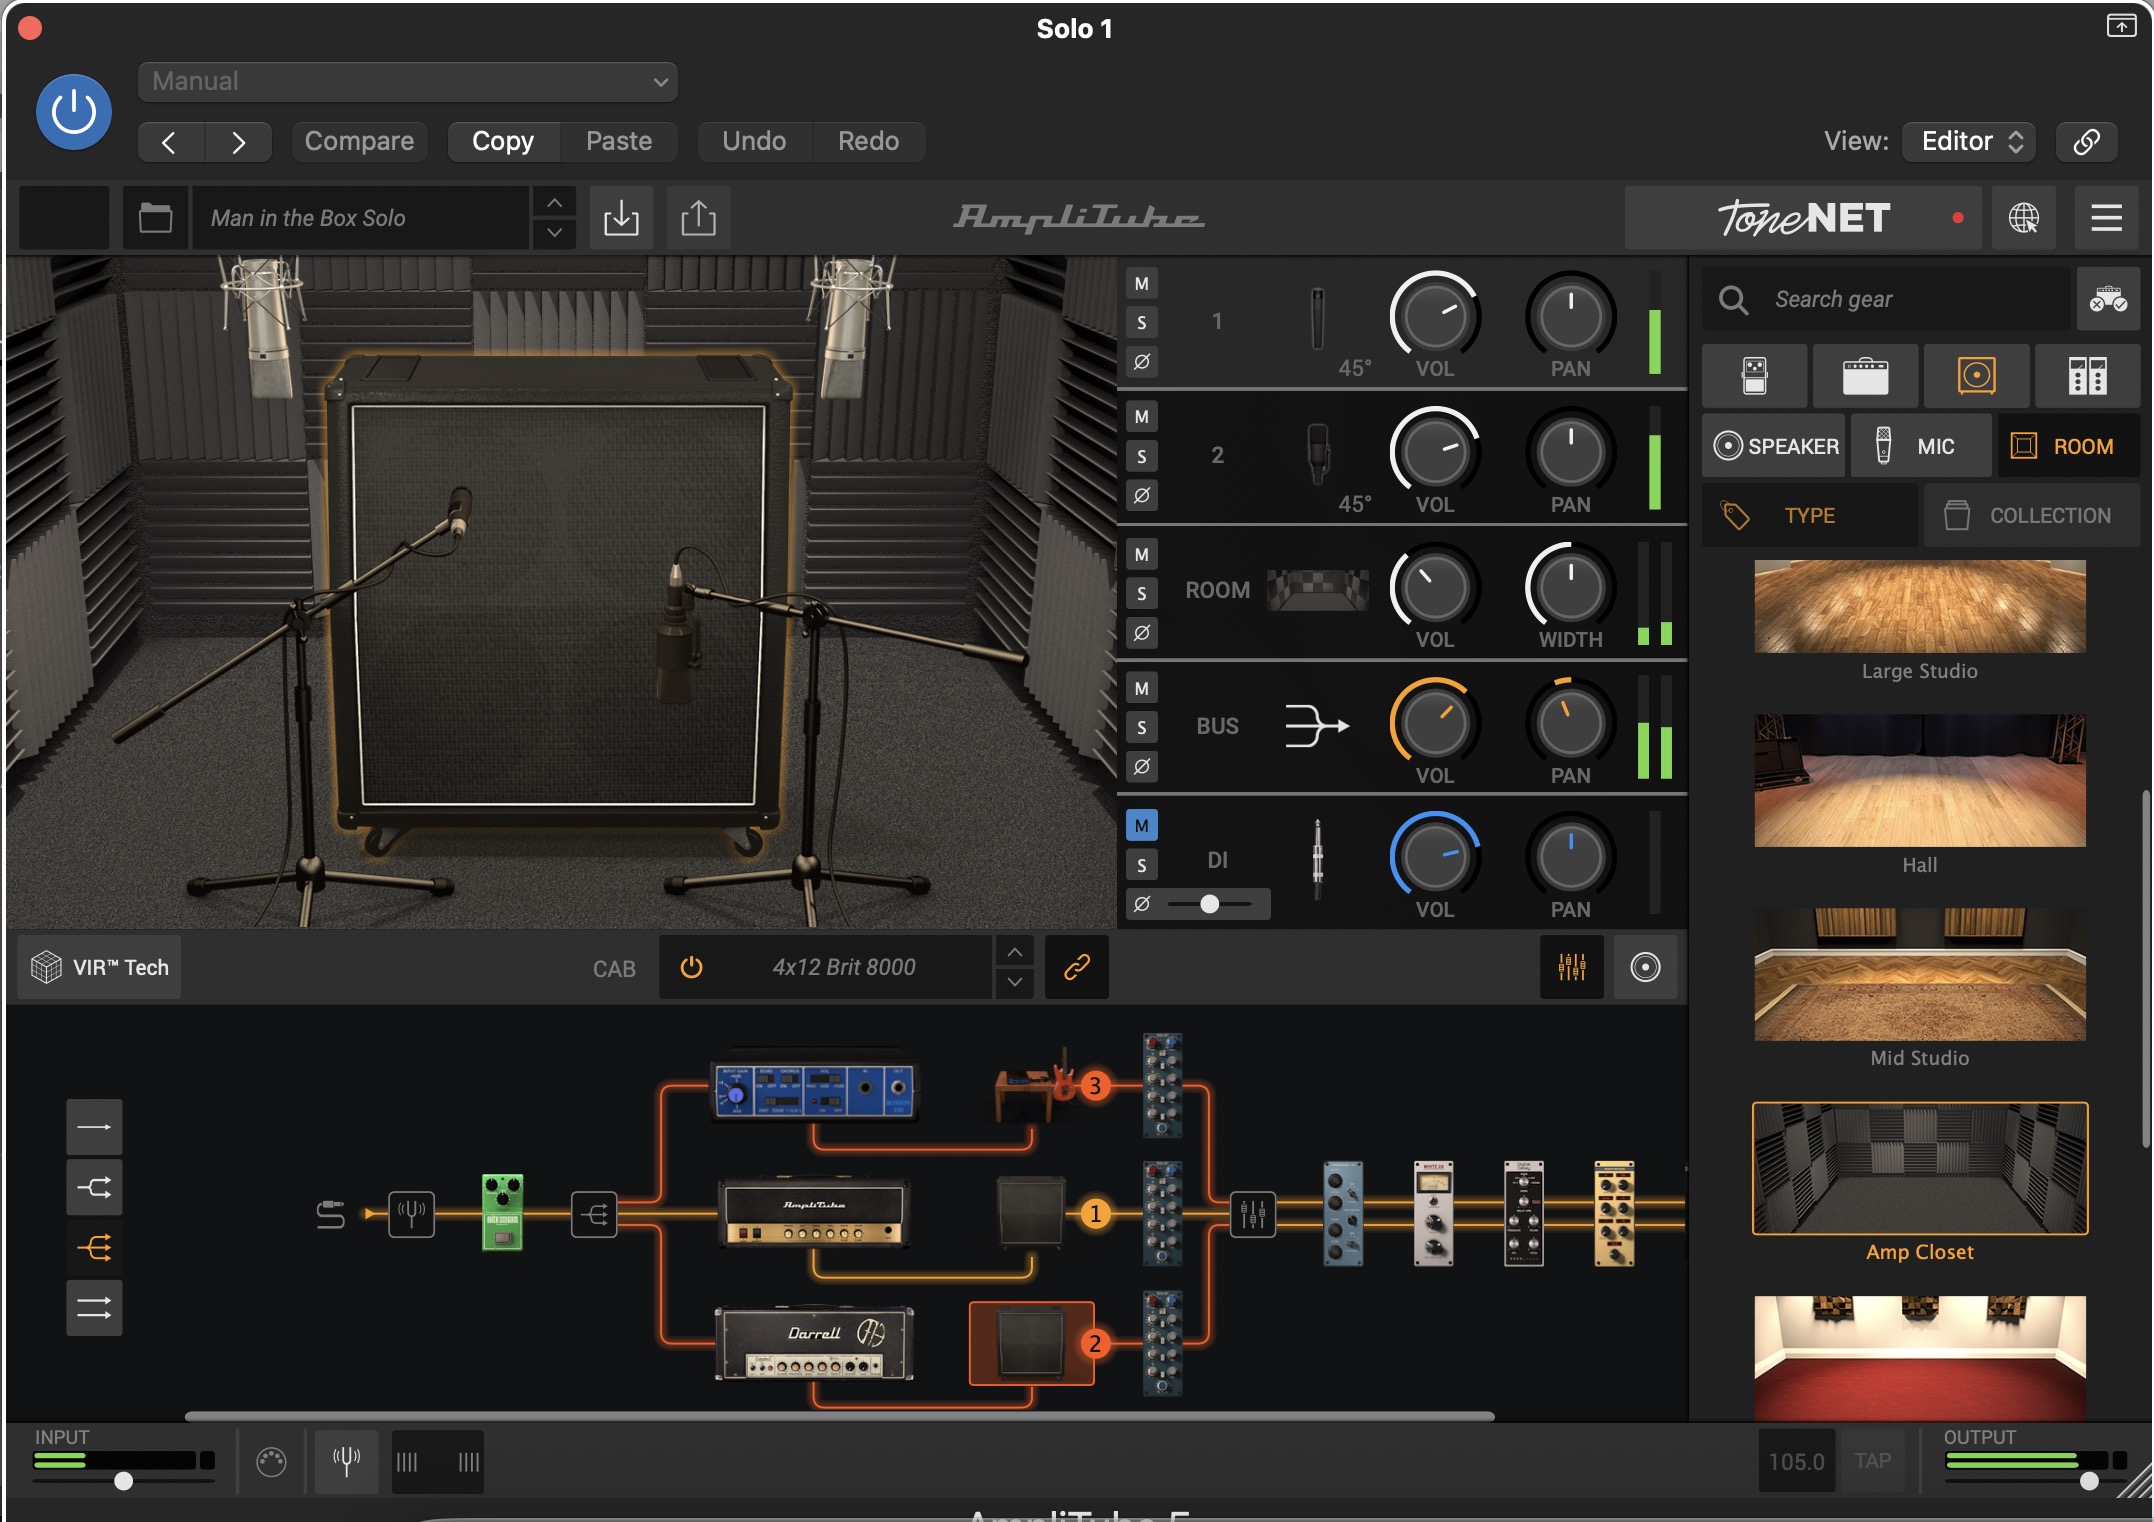Viewport: 2154px width, 1522px height.
Task: Switch to the SPEAKER tab
Action: click(x=1775, y=446)
